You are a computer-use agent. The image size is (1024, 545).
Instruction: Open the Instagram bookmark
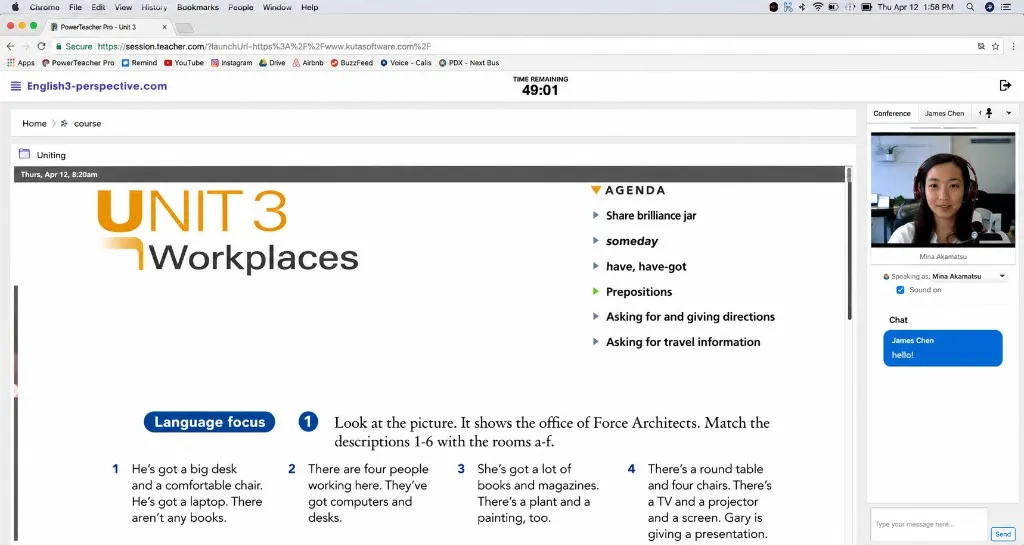[231, 63]
